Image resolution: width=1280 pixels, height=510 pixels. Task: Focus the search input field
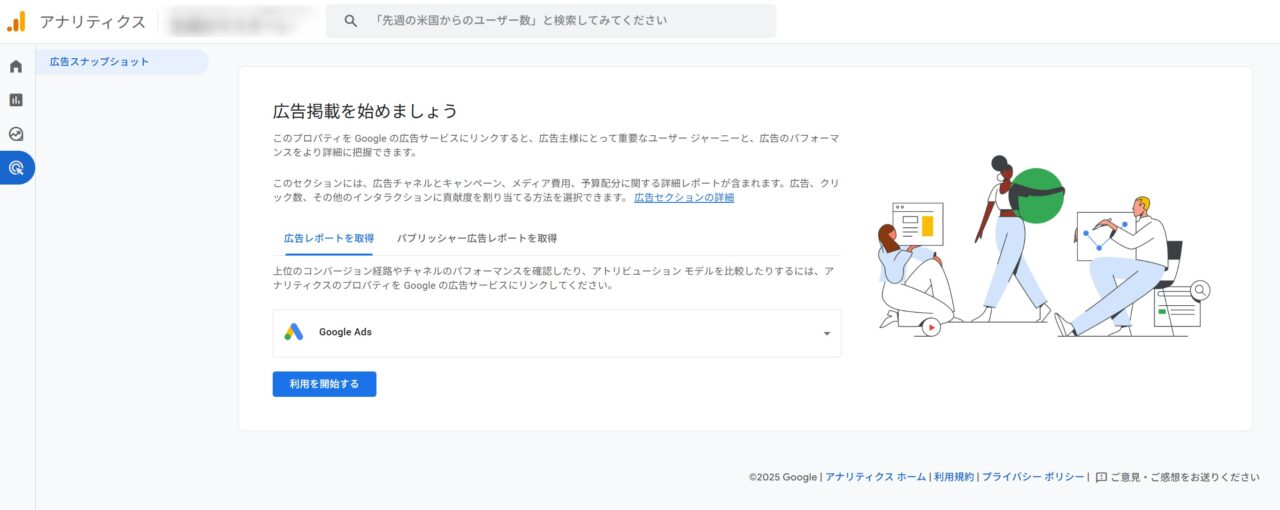pos(551,20)
